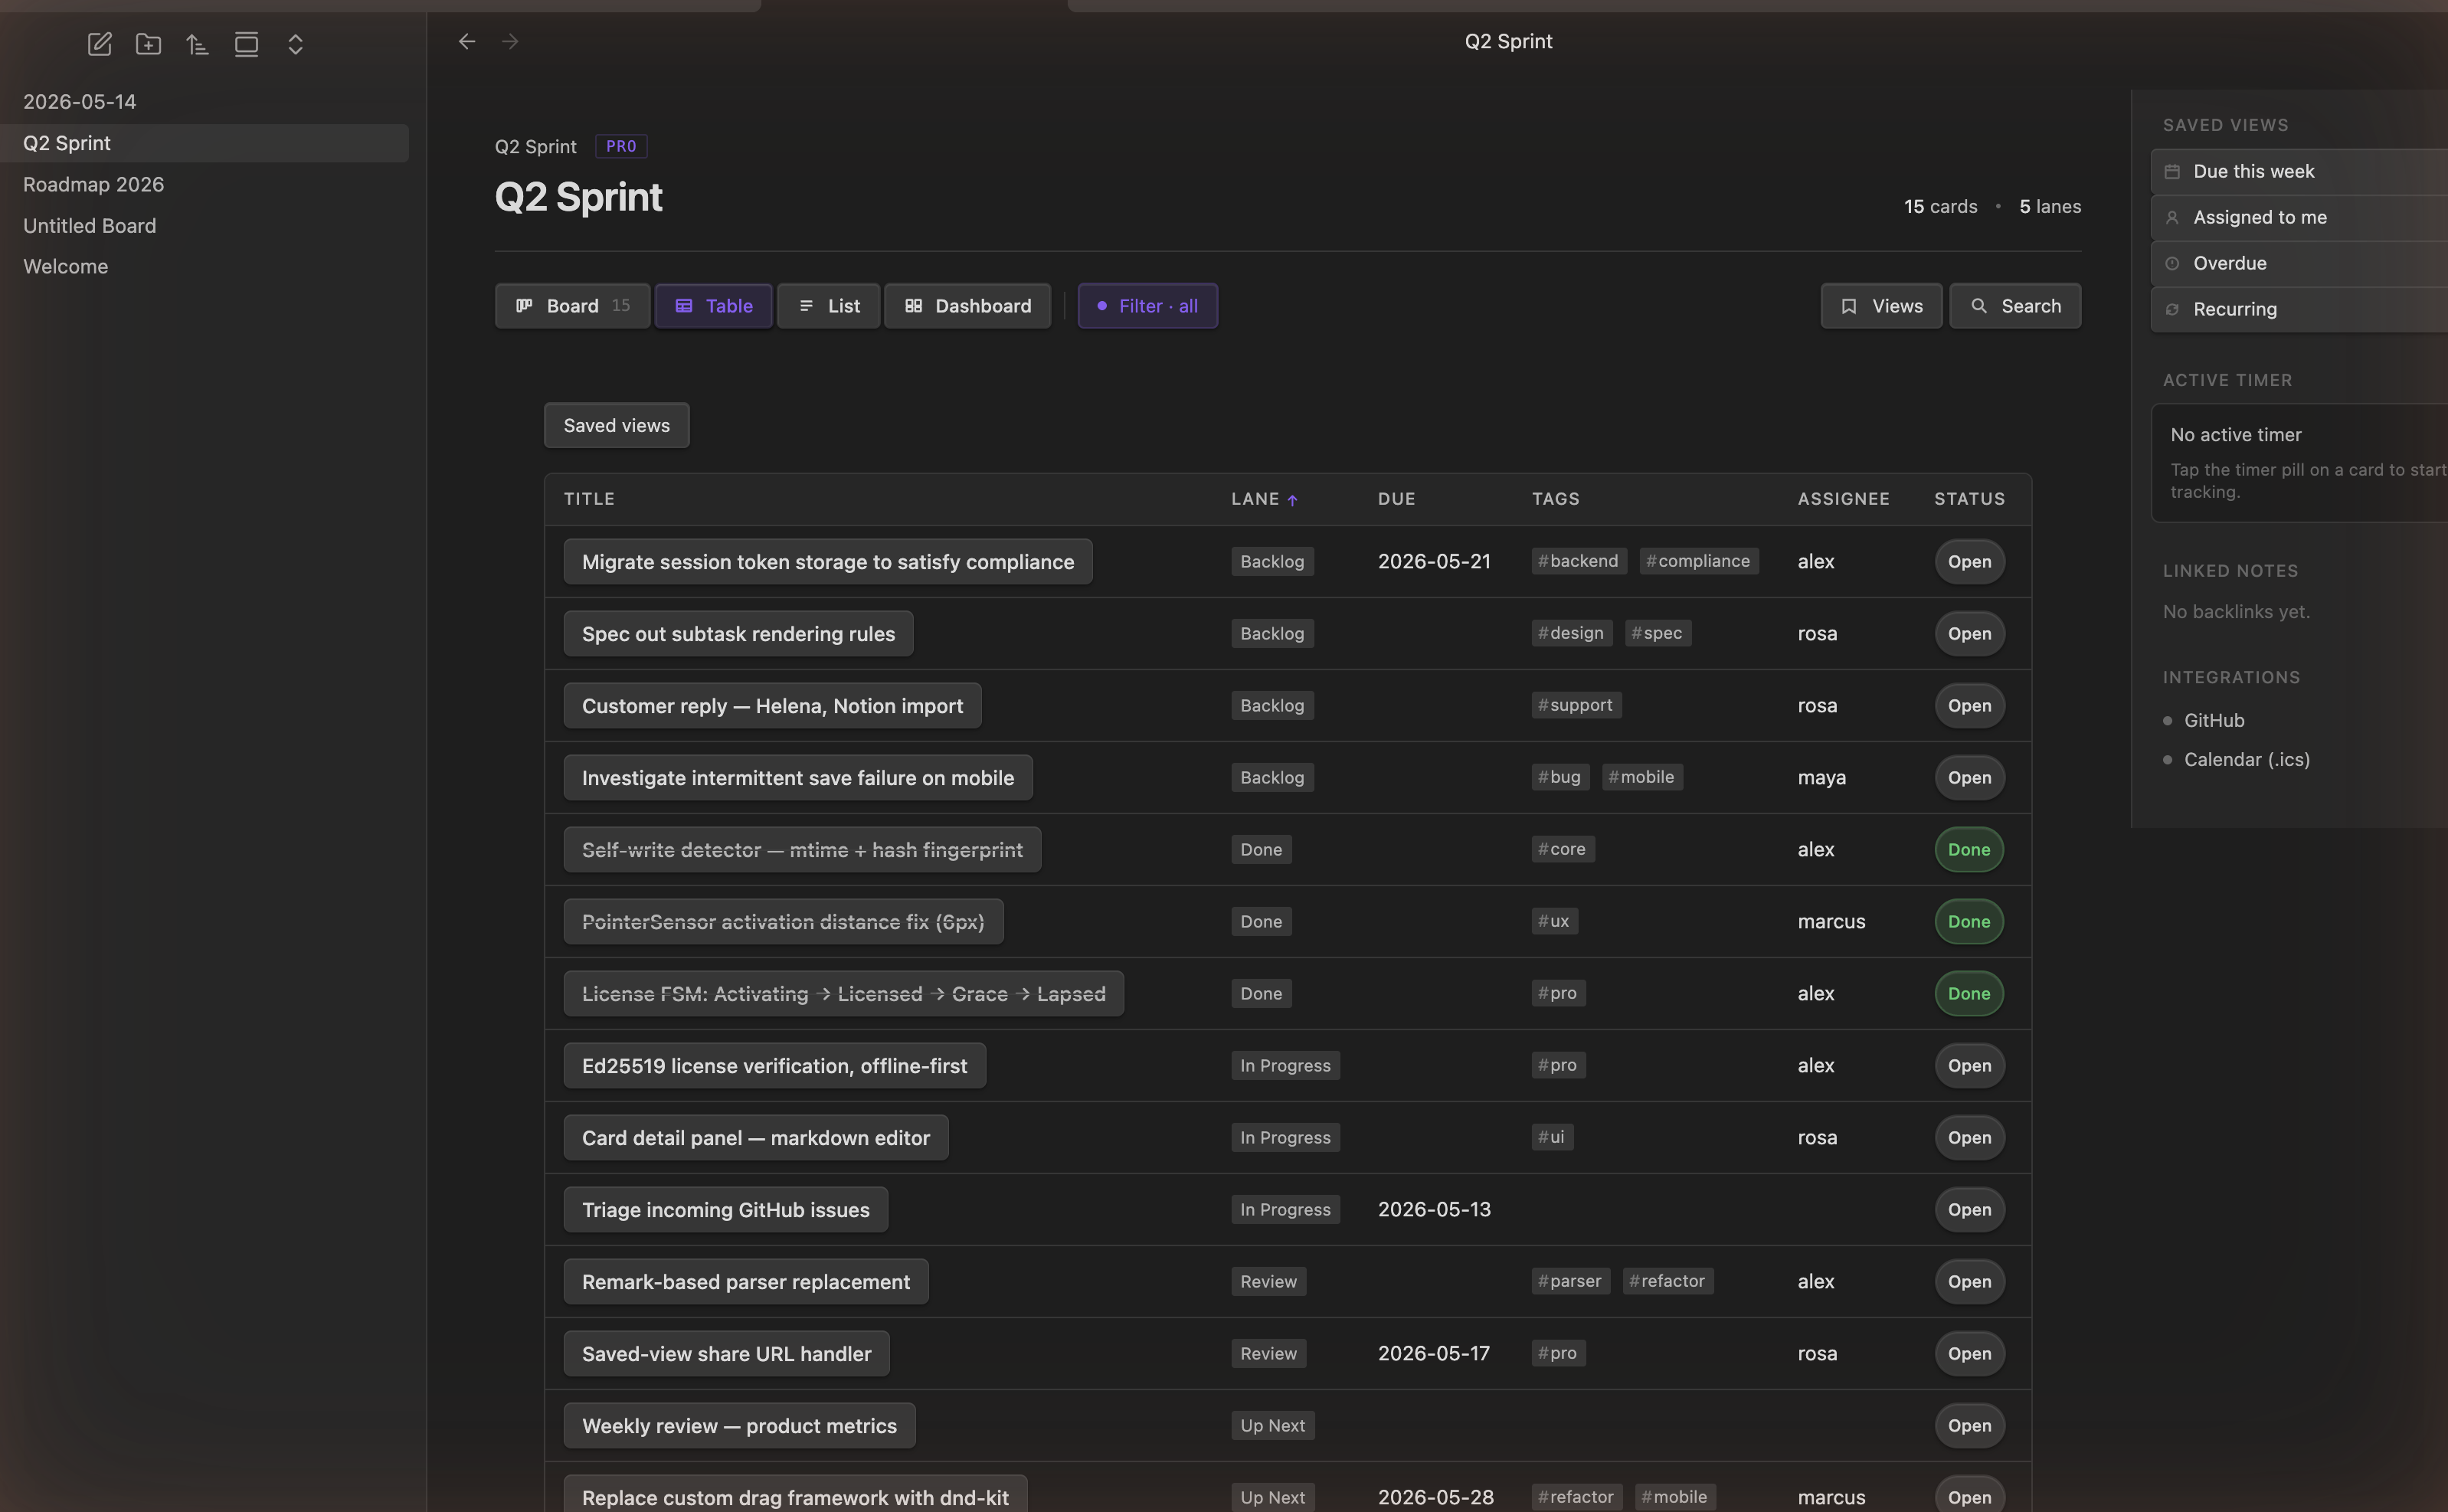The height and width of the screenshot is (1512, 2448).
Task: Sort by the STATUS column header
Action: (1969, 499)
